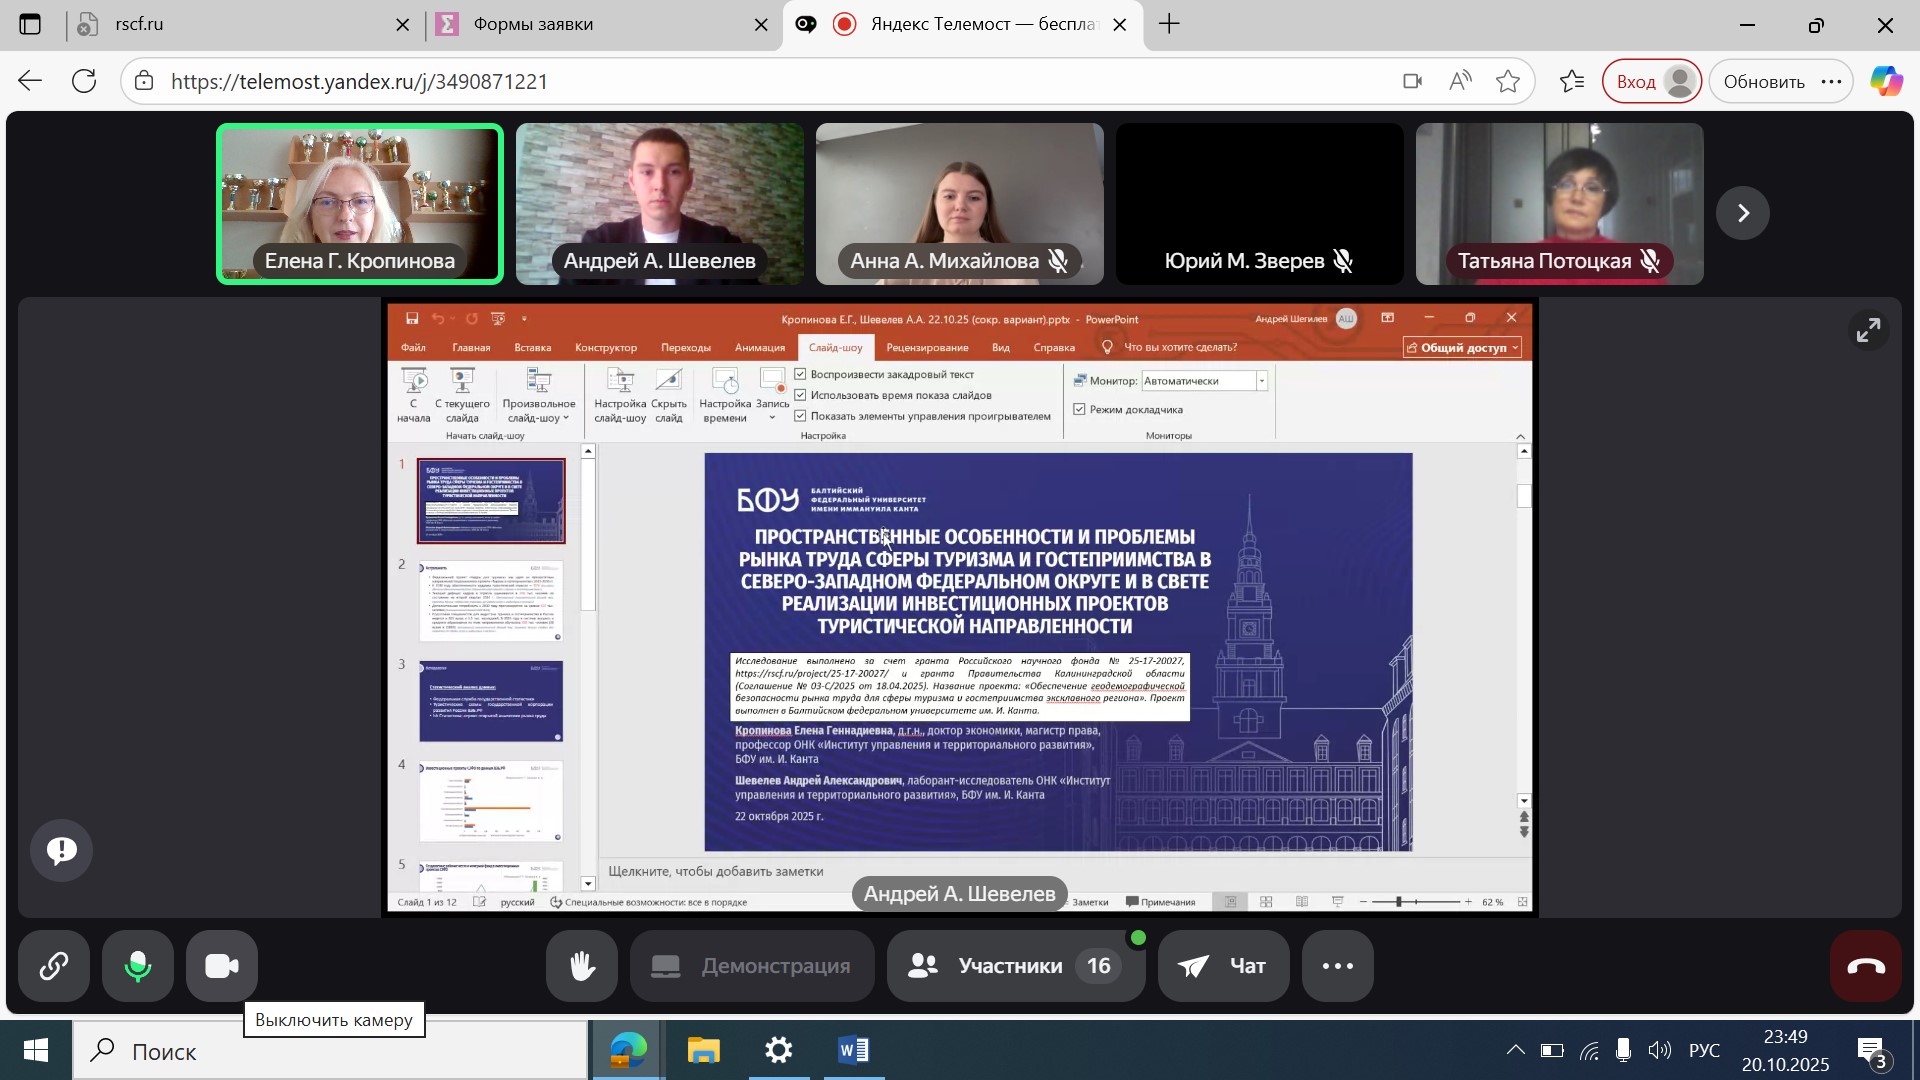Raise hand using hand icon

582,966
